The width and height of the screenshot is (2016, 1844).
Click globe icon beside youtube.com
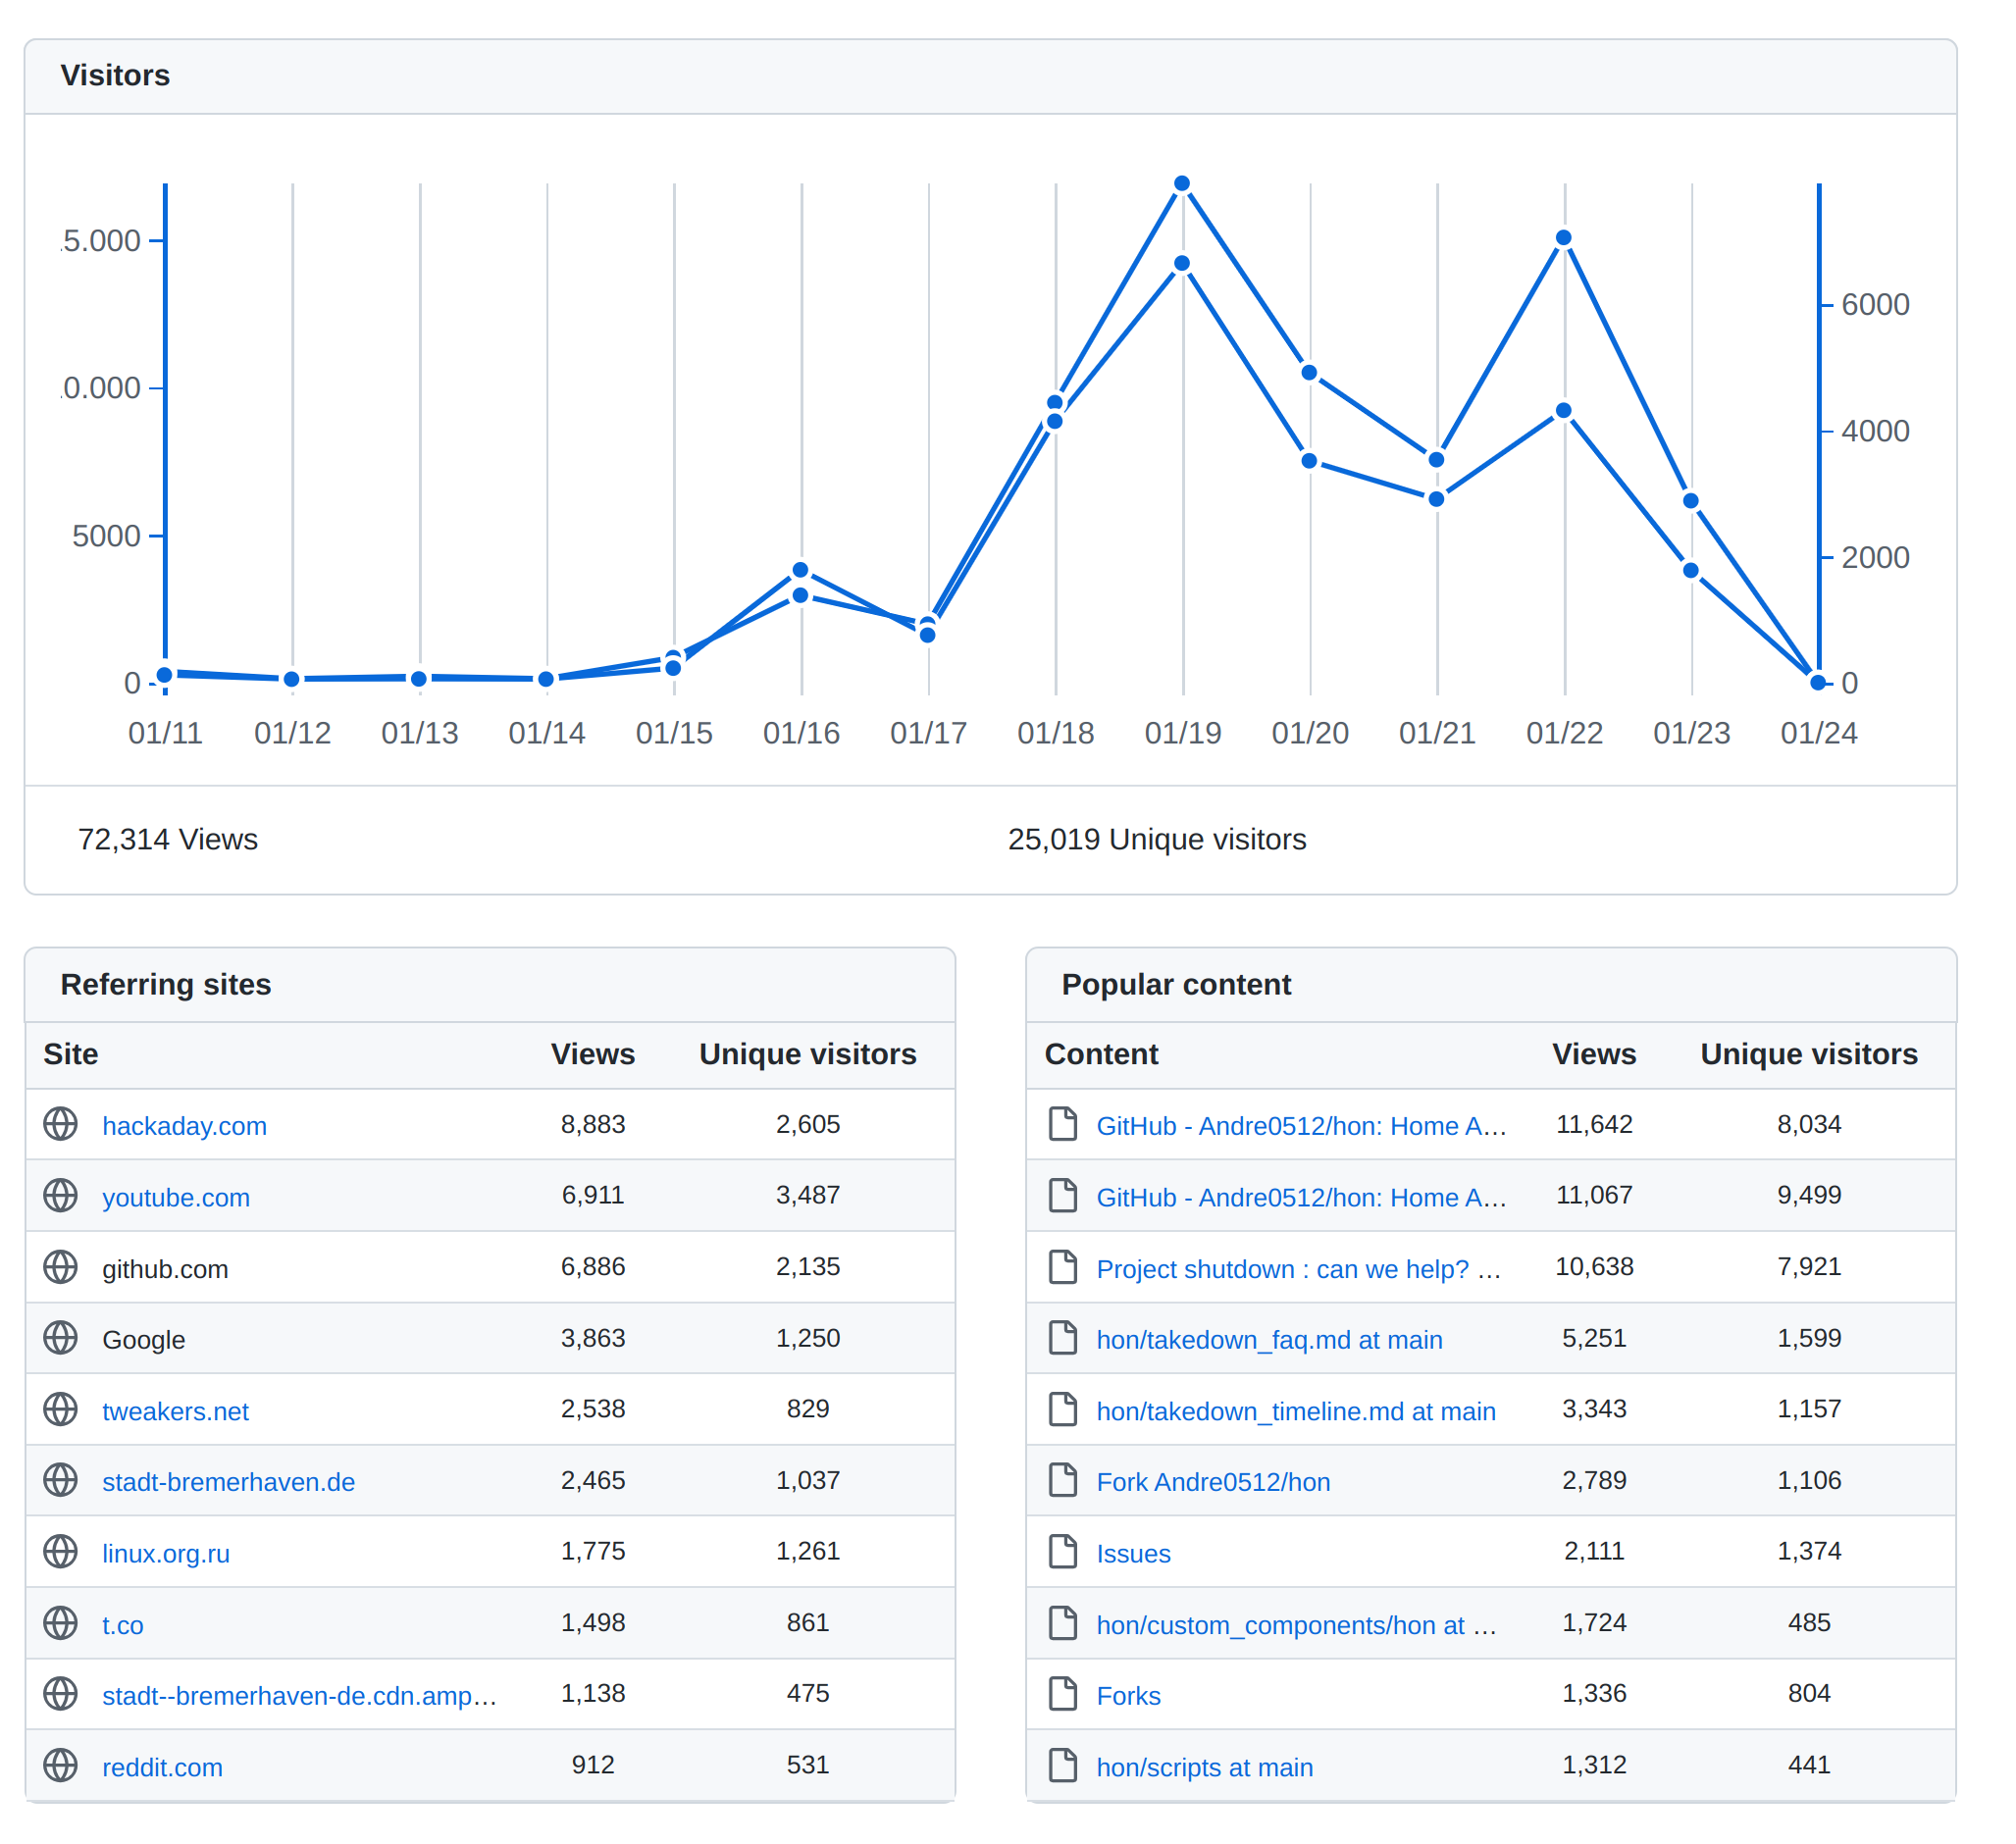pos(60,1195)
